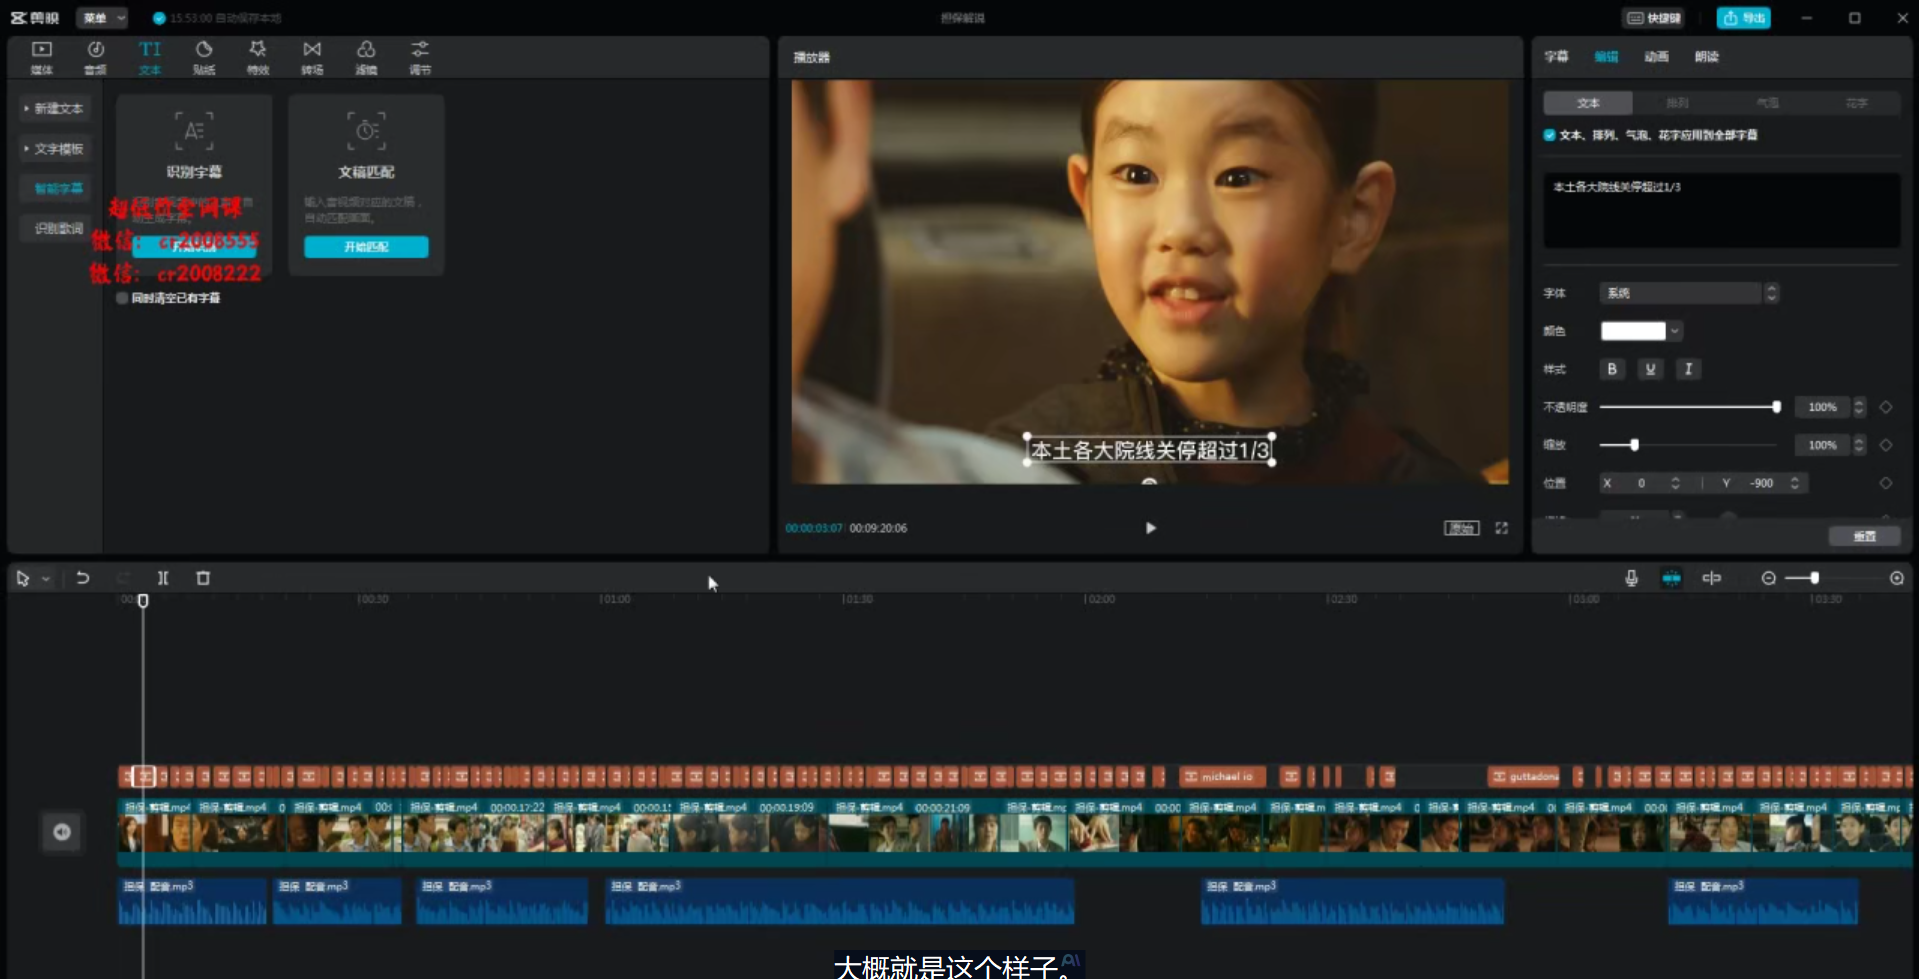Select the Bubble (气泡) sub-tab
The height and width of the screenshot is (979, 1919).
[1767, 103]
